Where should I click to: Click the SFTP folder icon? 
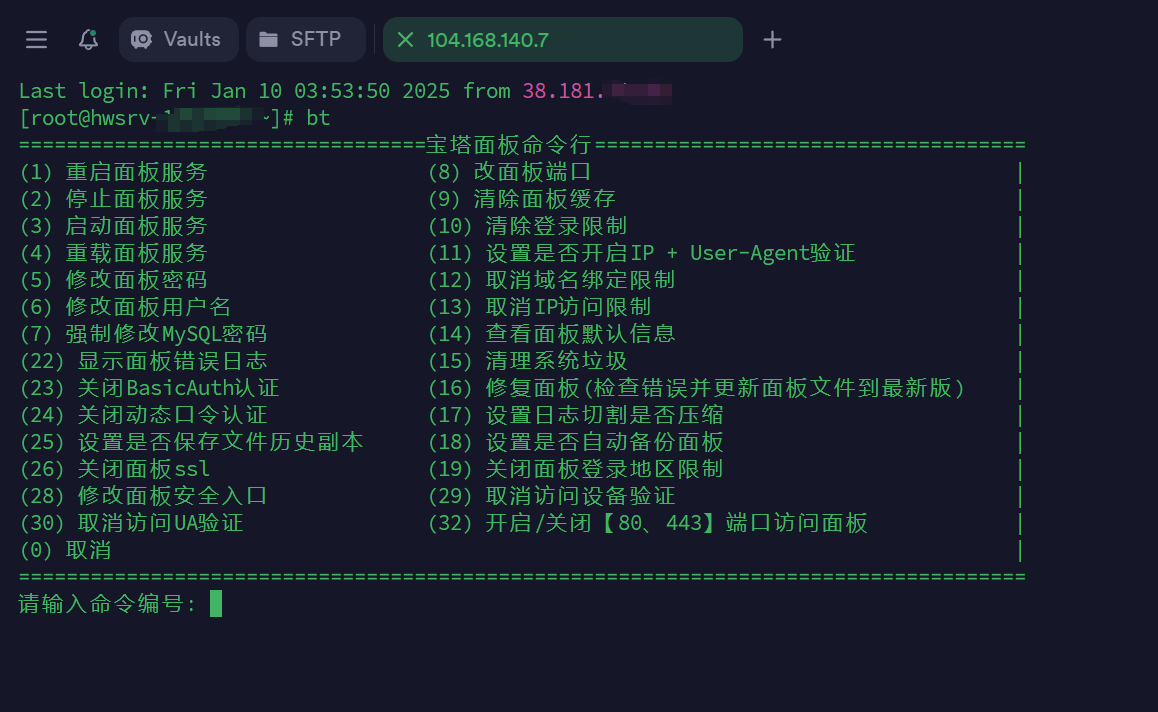point(269,39)
